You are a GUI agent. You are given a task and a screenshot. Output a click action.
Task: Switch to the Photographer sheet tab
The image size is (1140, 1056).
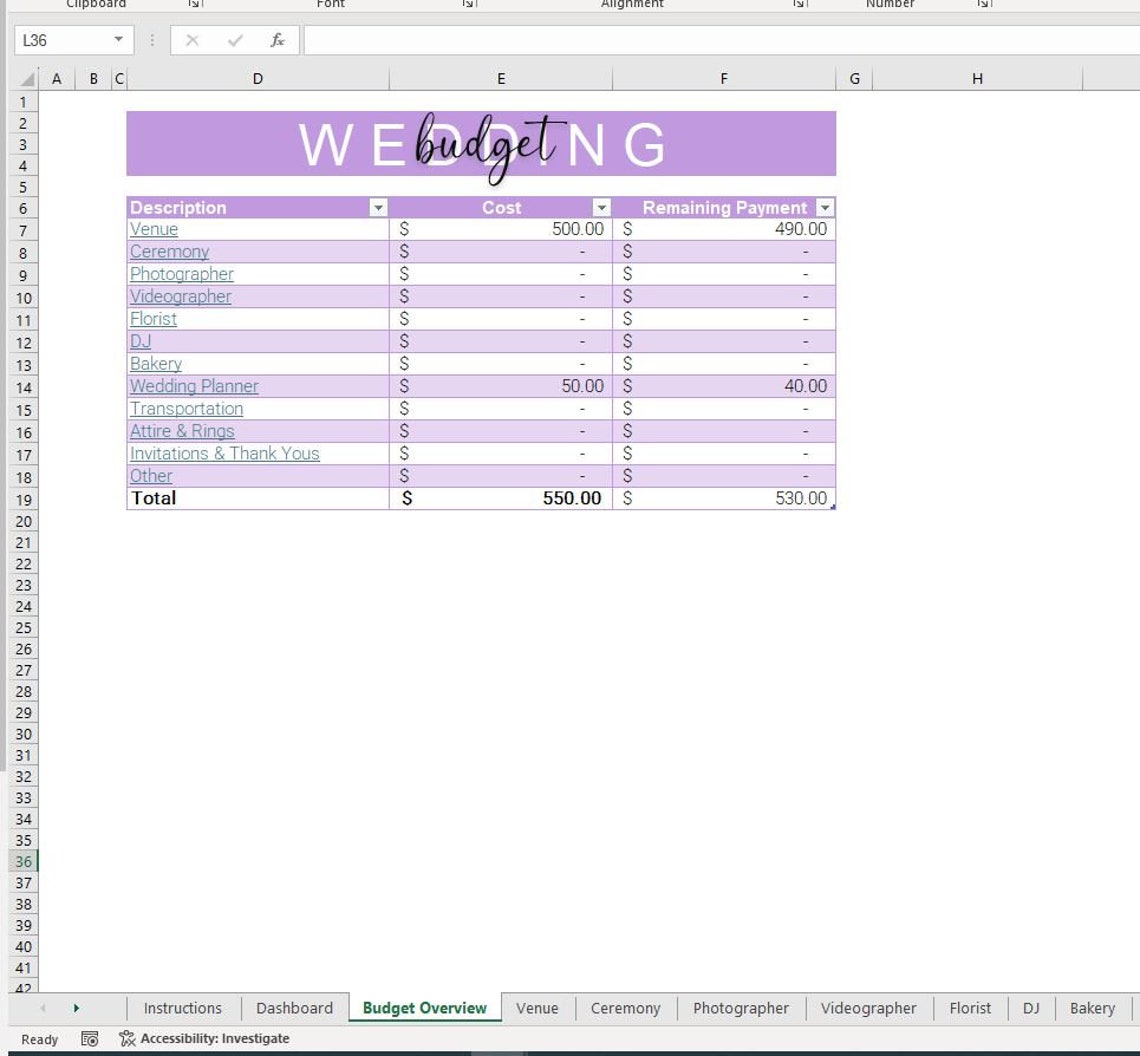740,1008
